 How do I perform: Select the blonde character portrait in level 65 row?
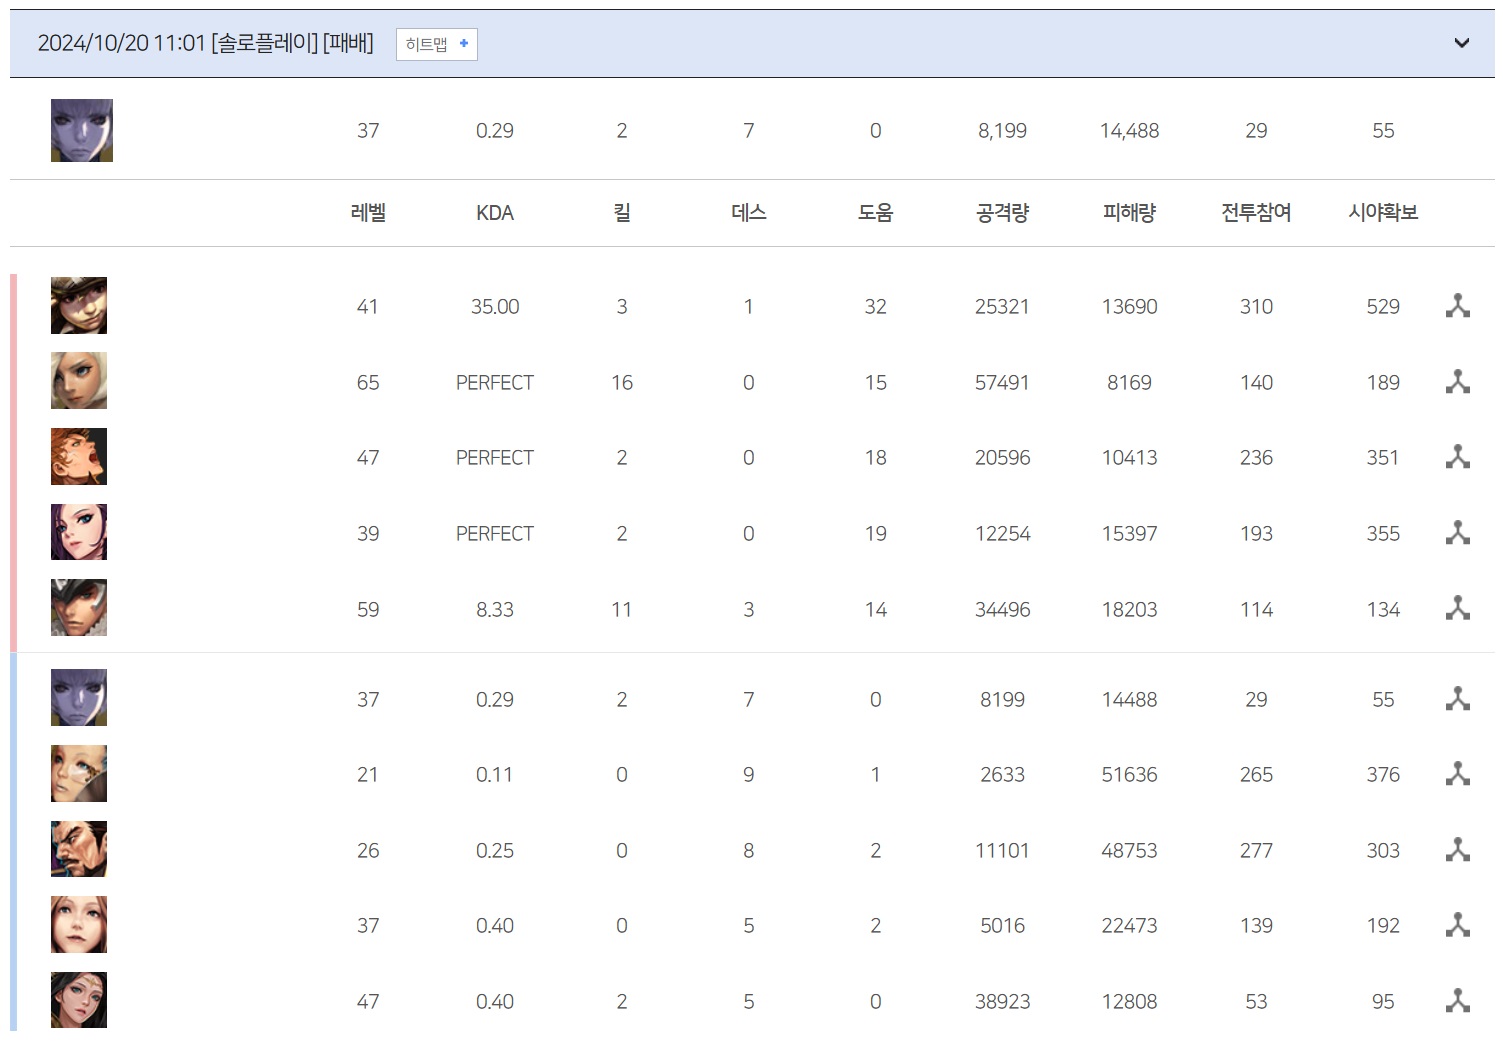(x=79, y=381)
